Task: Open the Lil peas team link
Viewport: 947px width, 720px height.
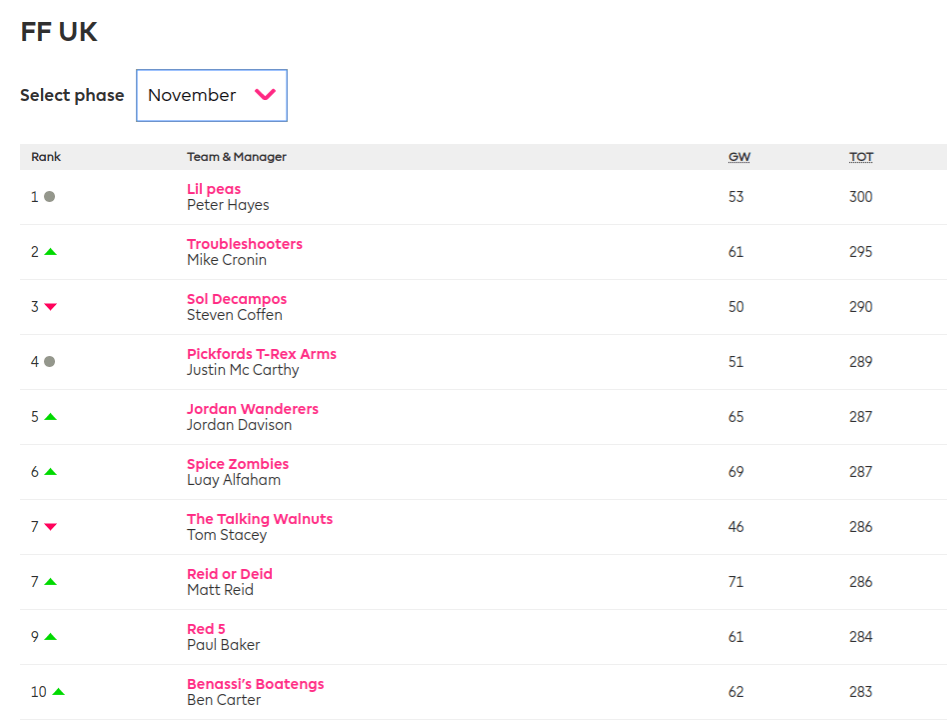Action: tap(214, 189)
